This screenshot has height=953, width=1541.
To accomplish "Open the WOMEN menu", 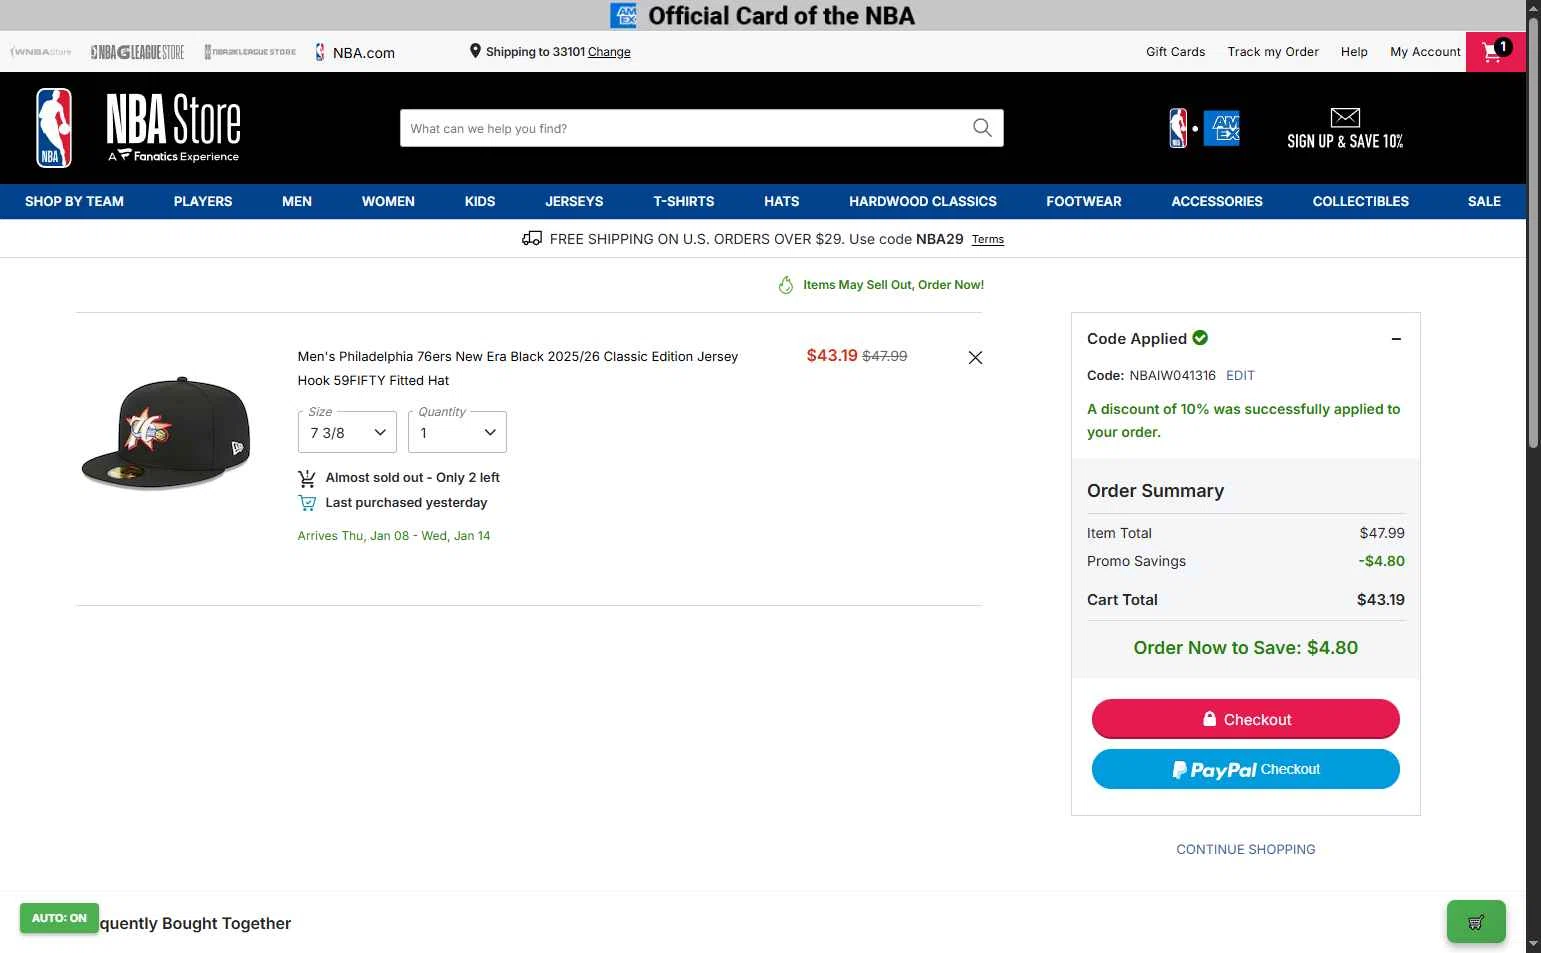I will 388,201.
